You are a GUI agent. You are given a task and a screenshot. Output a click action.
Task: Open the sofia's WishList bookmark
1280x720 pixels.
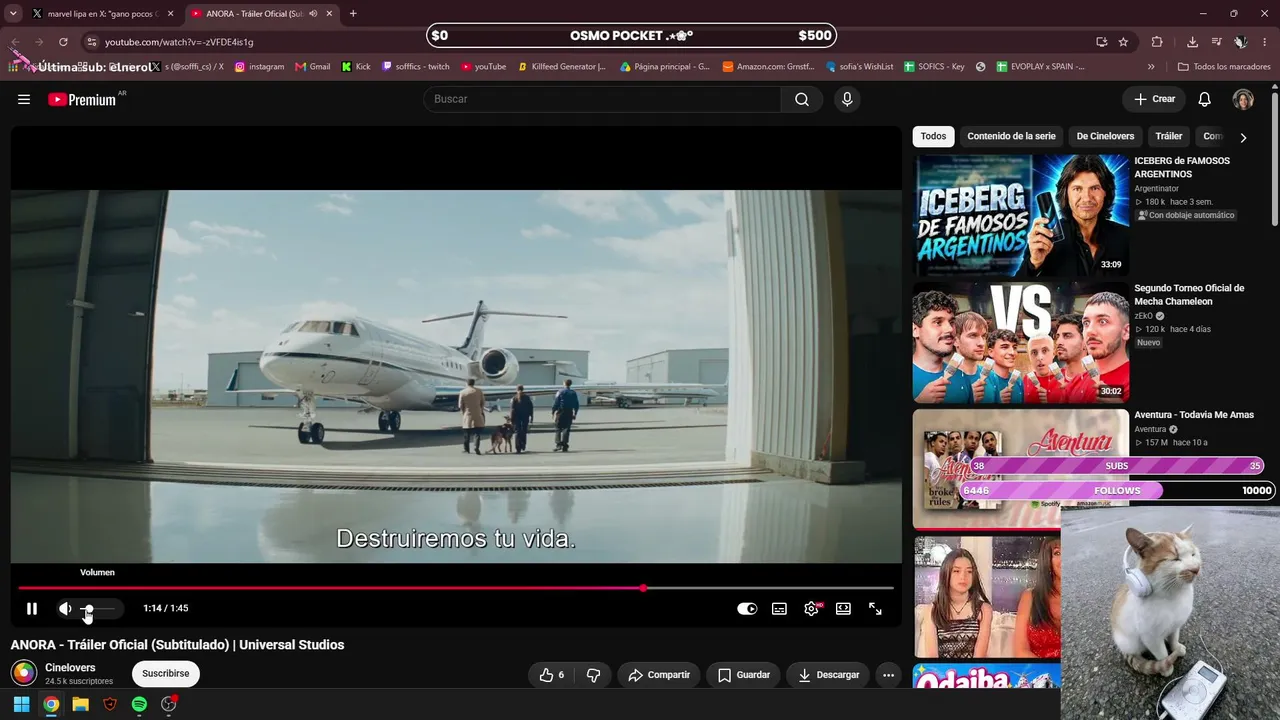click(x=860, y=67)
